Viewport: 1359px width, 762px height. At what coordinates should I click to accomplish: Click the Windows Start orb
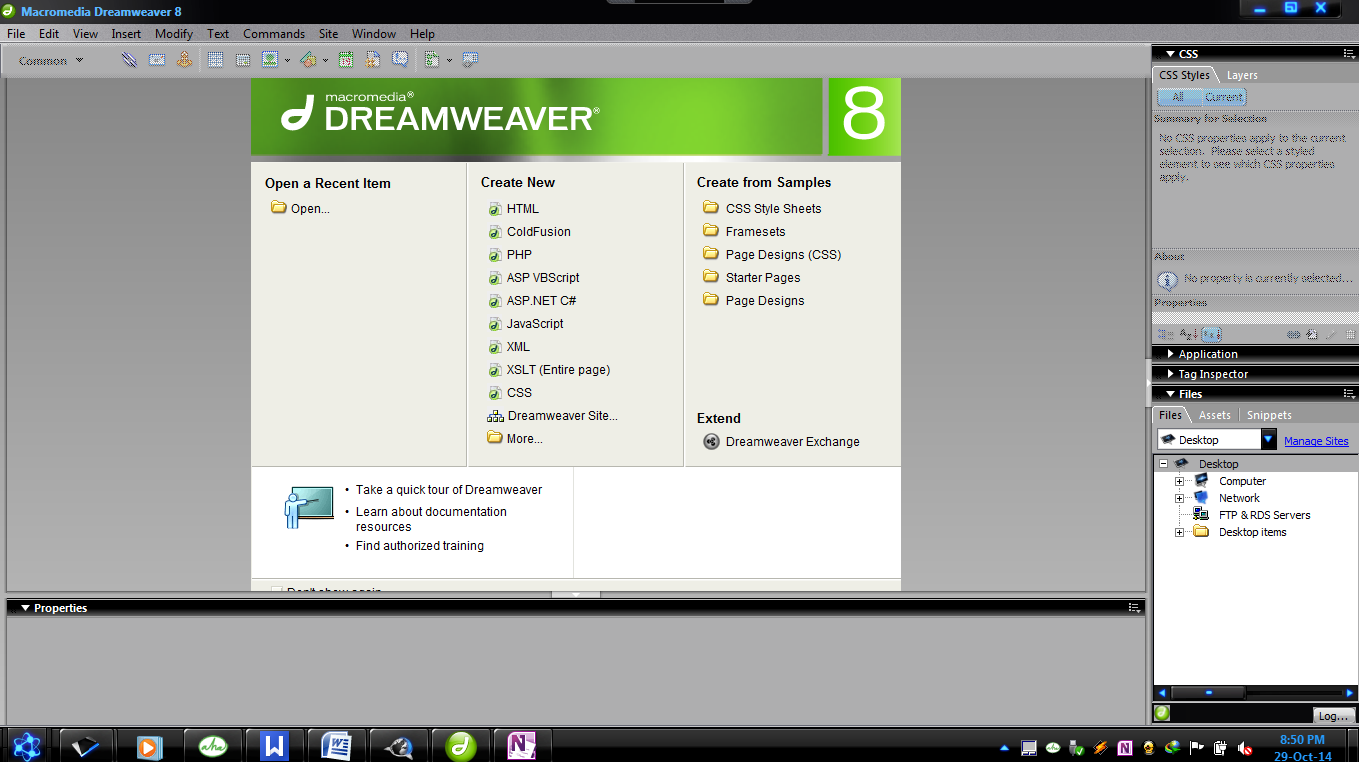point(26,745)
